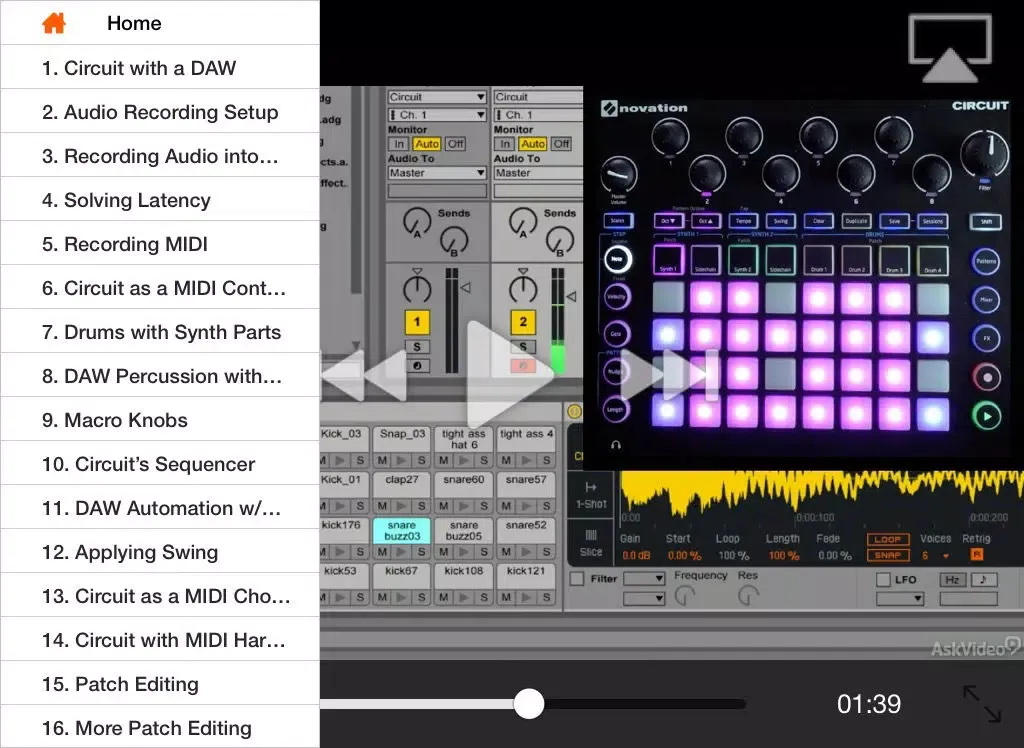Tap the skip-to-next overlay button
Image resolution: width=1024 pixels, height=748 pixels.
click(x=671, y=374)
